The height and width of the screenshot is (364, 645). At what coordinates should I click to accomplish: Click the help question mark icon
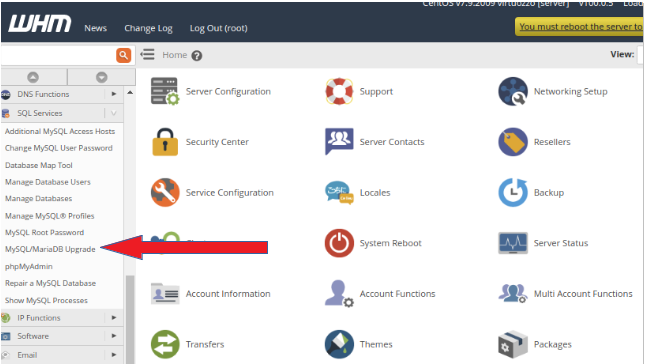coord(197,56)
